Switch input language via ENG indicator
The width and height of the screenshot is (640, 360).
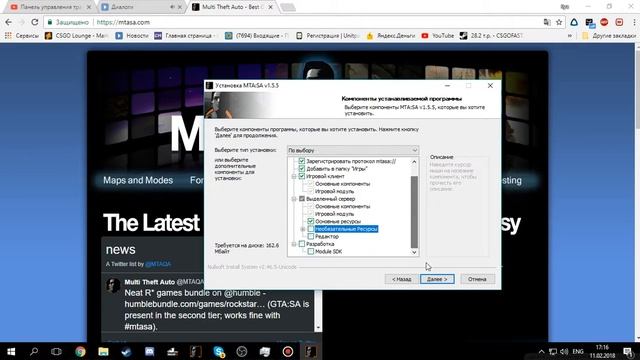[578, 351]
